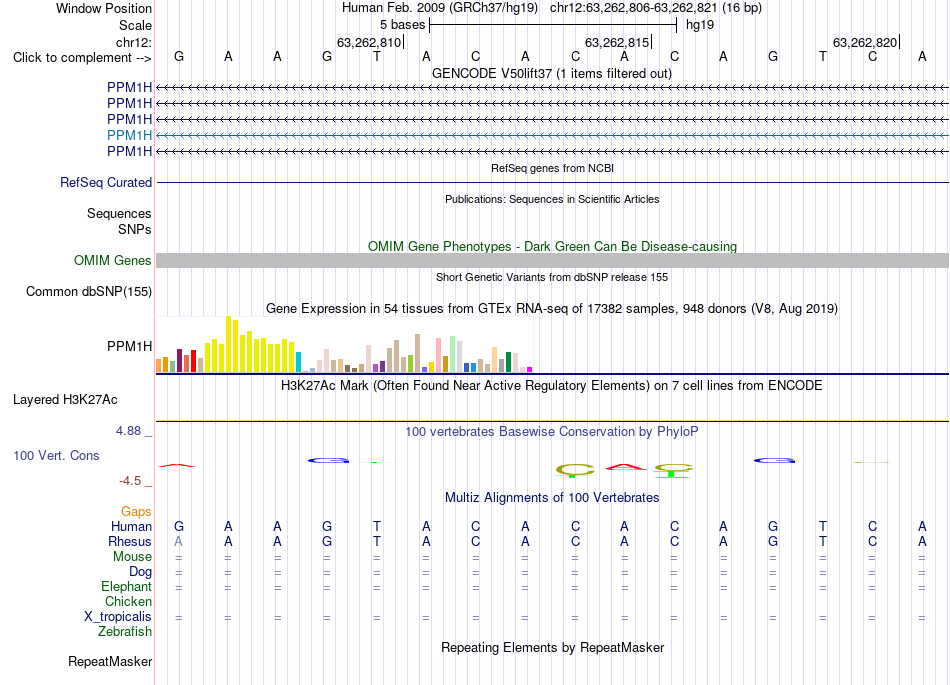The height and width of the screenshot is (685, 950).
Task: Click 'Publications: Sequences in Scientific Articles' title
Action: (552, 199)
